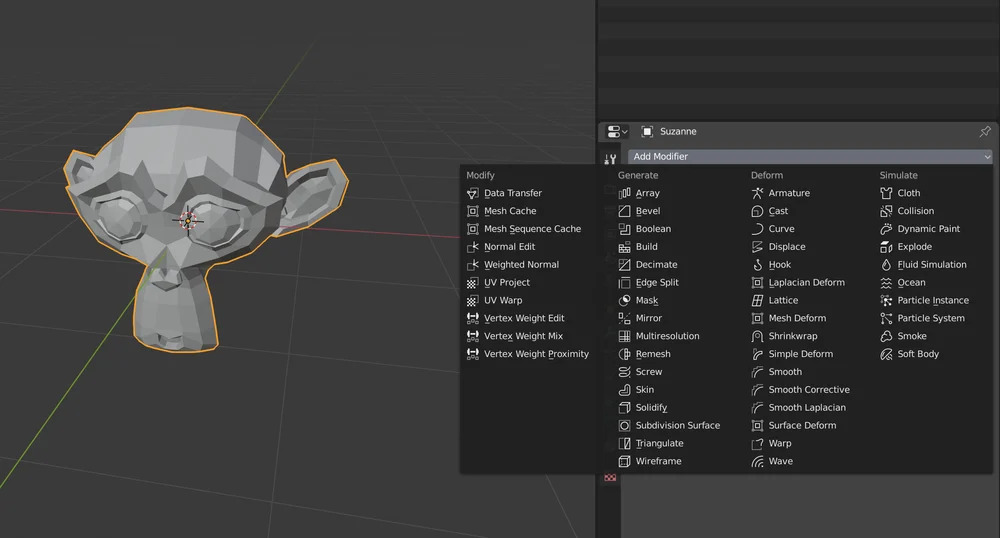Click the Cloth simulation icon
1000x538 pixels.
pyautogui.click(x=886, y=193)
